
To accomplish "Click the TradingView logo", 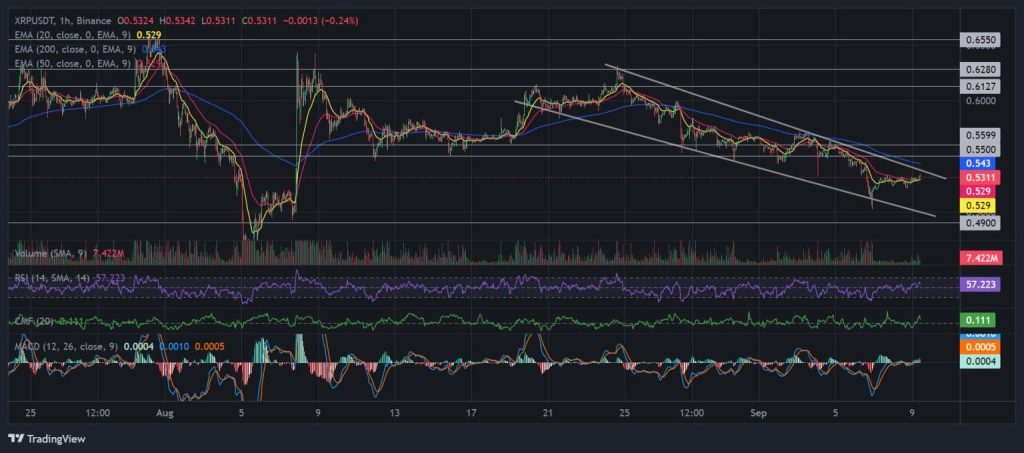I will [x=48, y=438].
